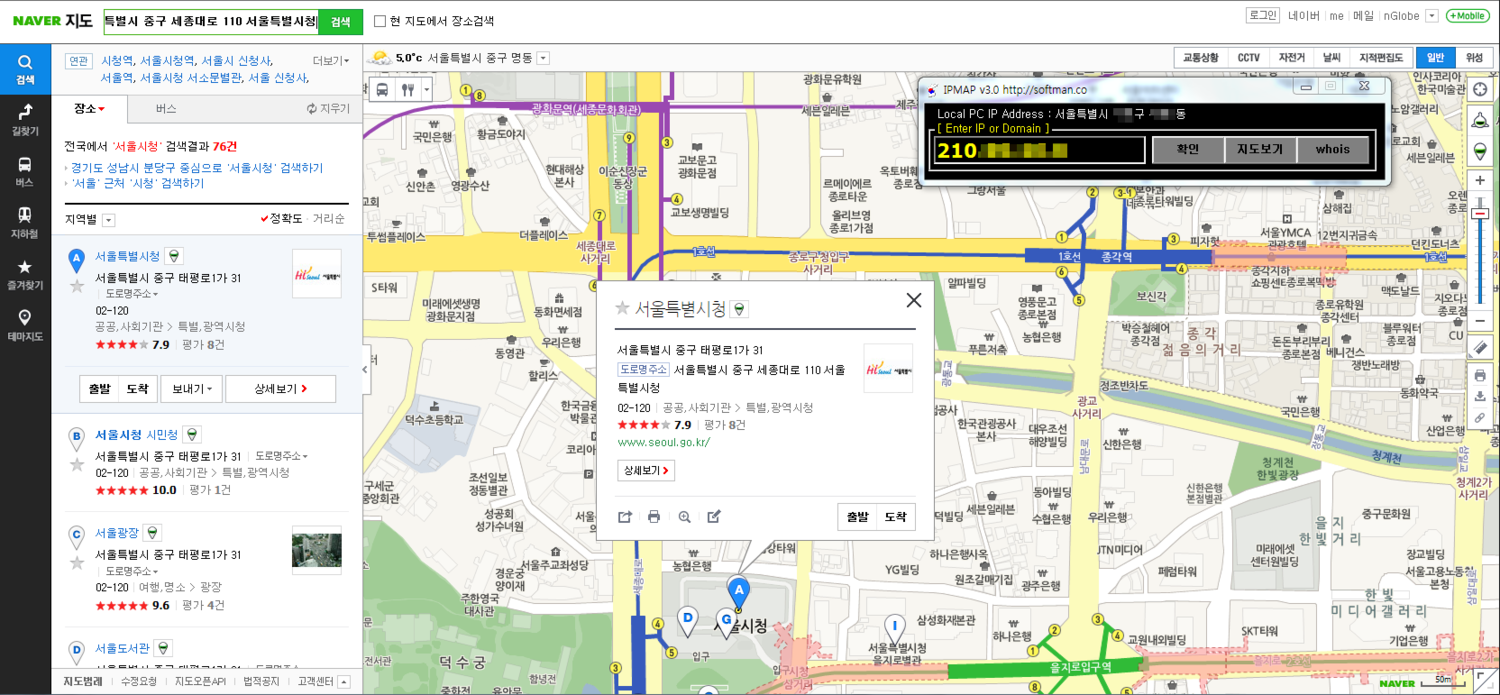Switch map to 위성 satellite view

(1474, 58)
